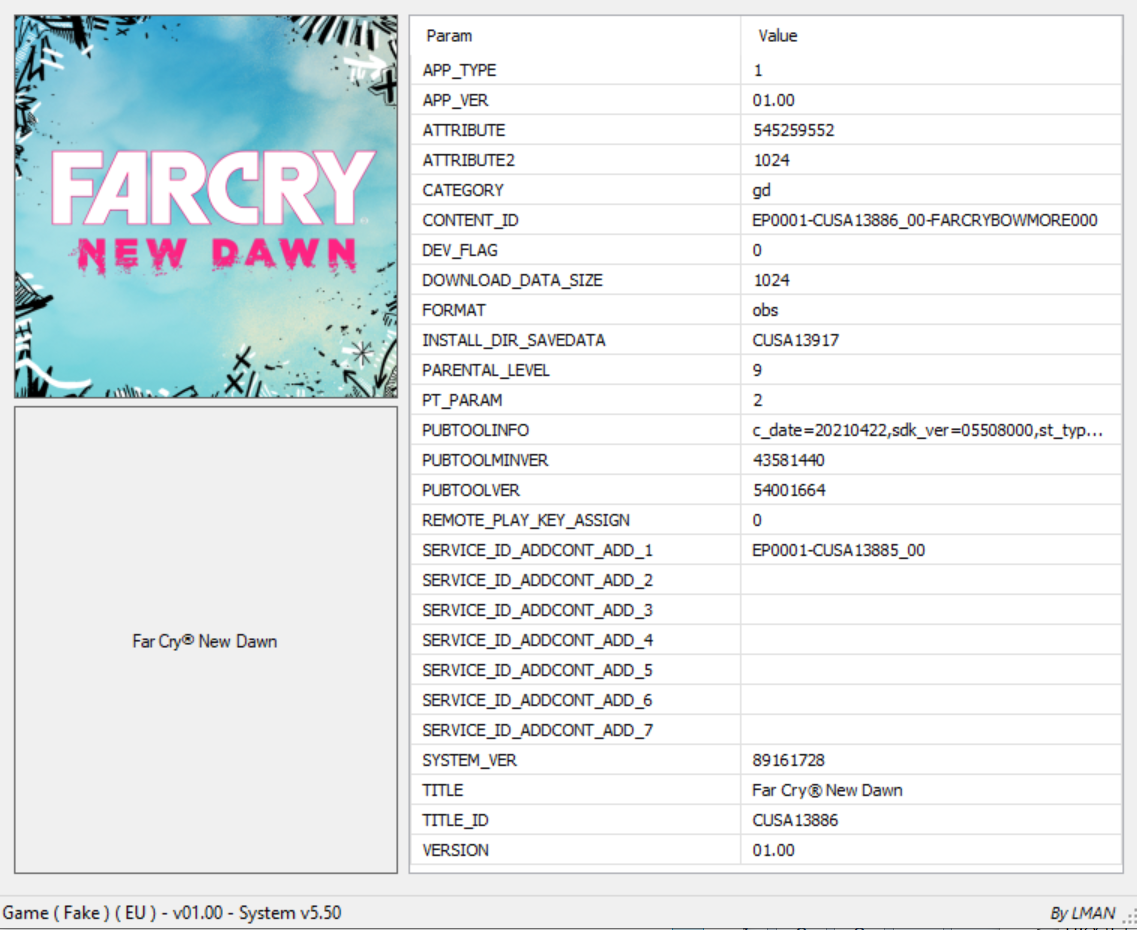Select the PUBTOOLMINVER value 43581440

788,460
